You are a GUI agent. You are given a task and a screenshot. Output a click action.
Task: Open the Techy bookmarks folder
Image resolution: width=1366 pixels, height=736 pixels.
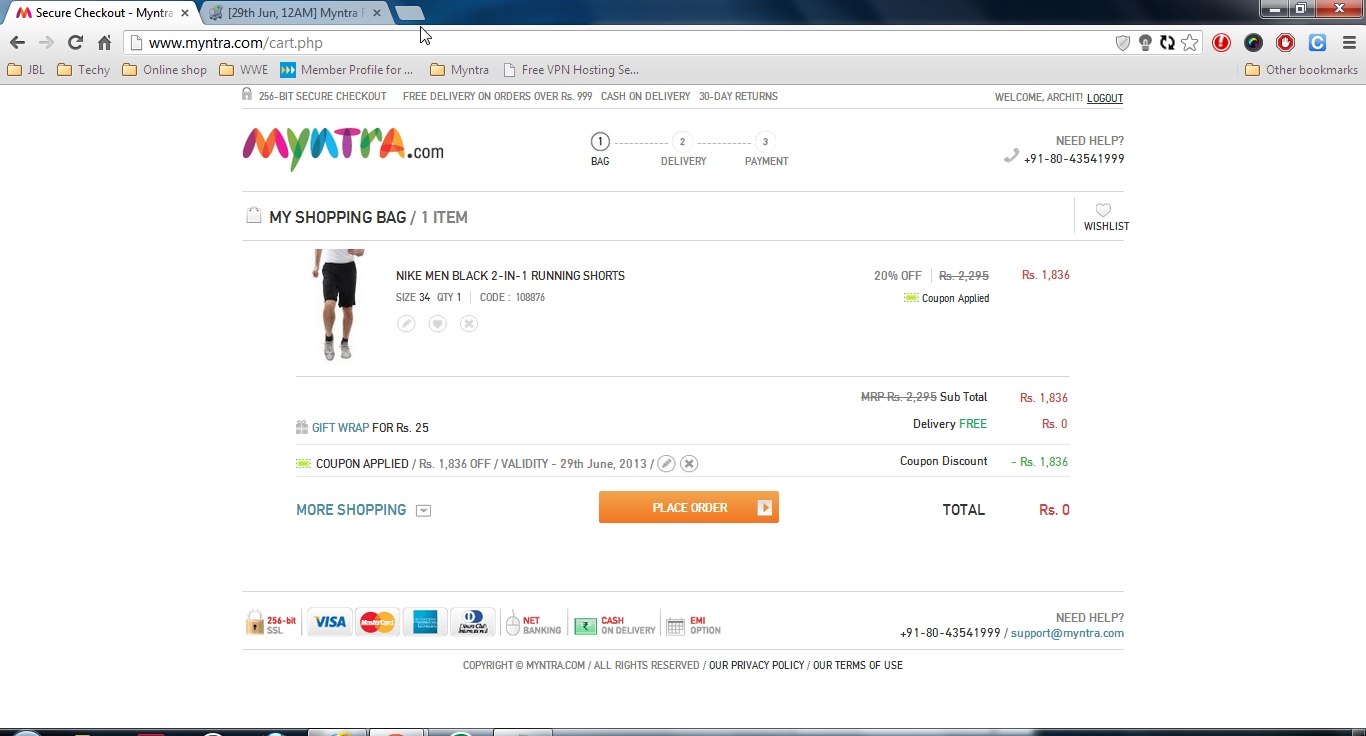pos(84,70)
